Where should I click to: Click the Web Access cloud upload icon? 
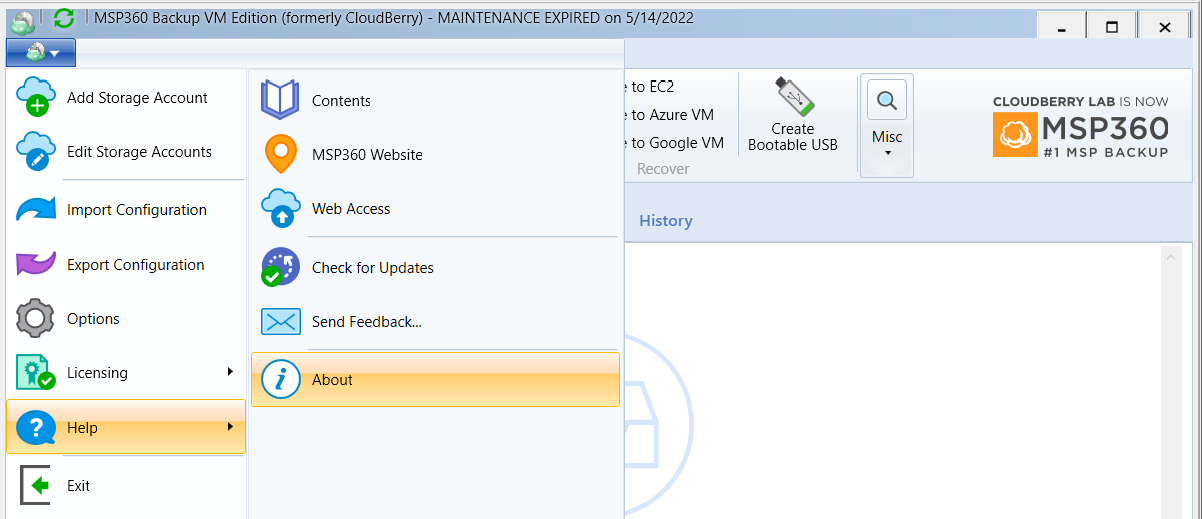280,209
